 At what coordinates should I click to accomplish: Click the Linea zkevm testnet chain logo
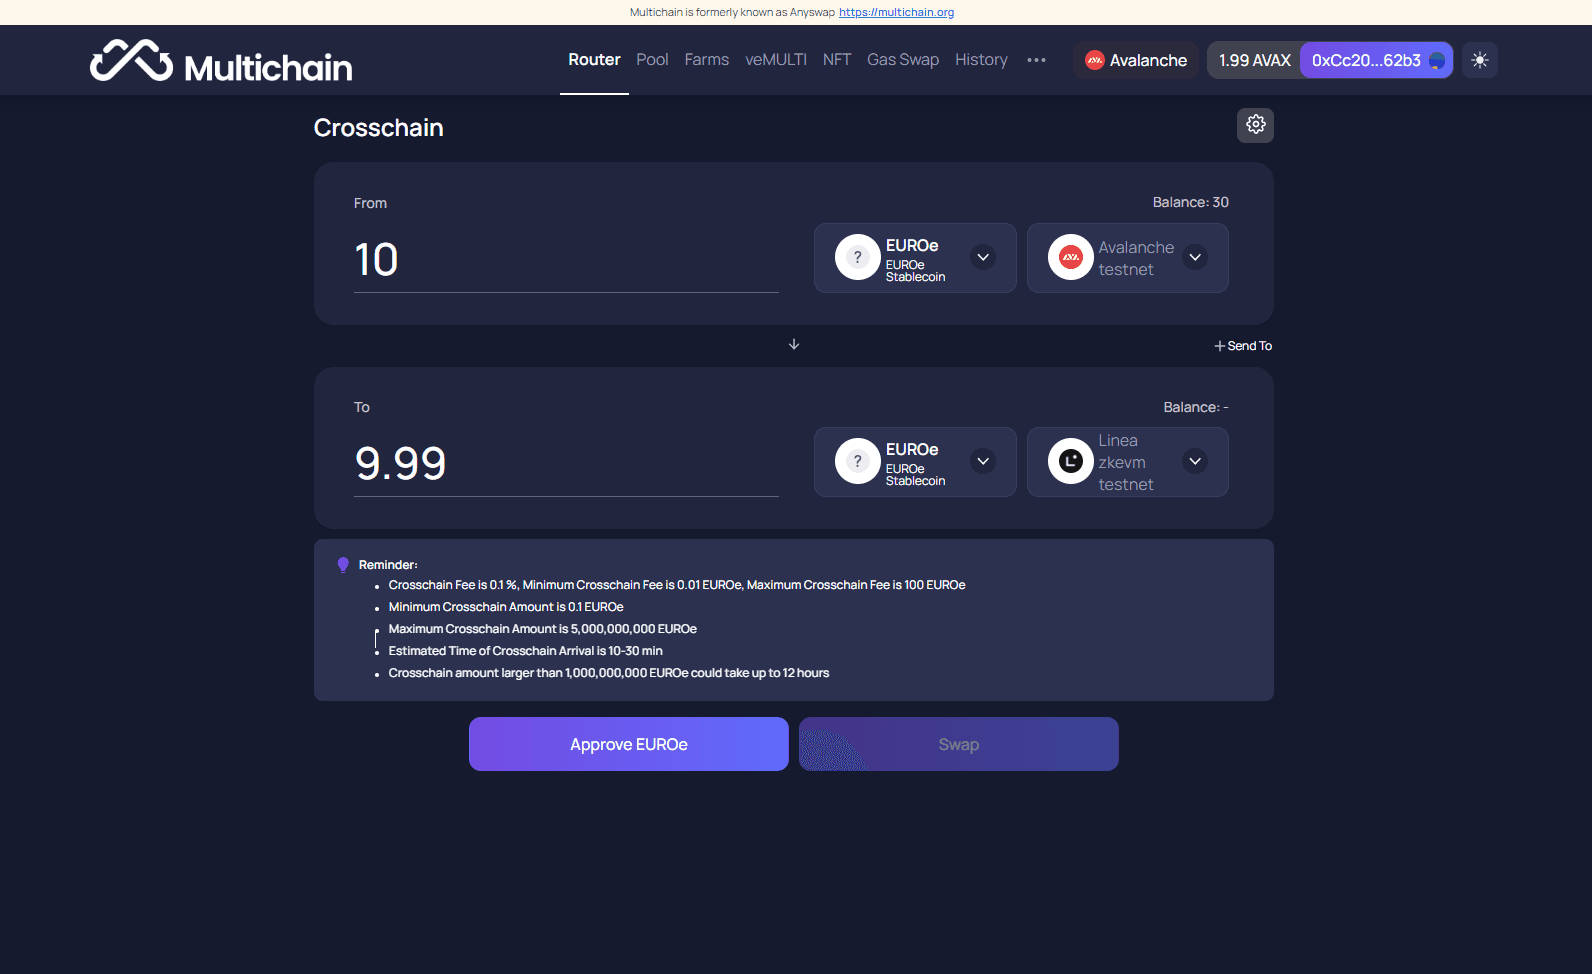coord(1070,462)
